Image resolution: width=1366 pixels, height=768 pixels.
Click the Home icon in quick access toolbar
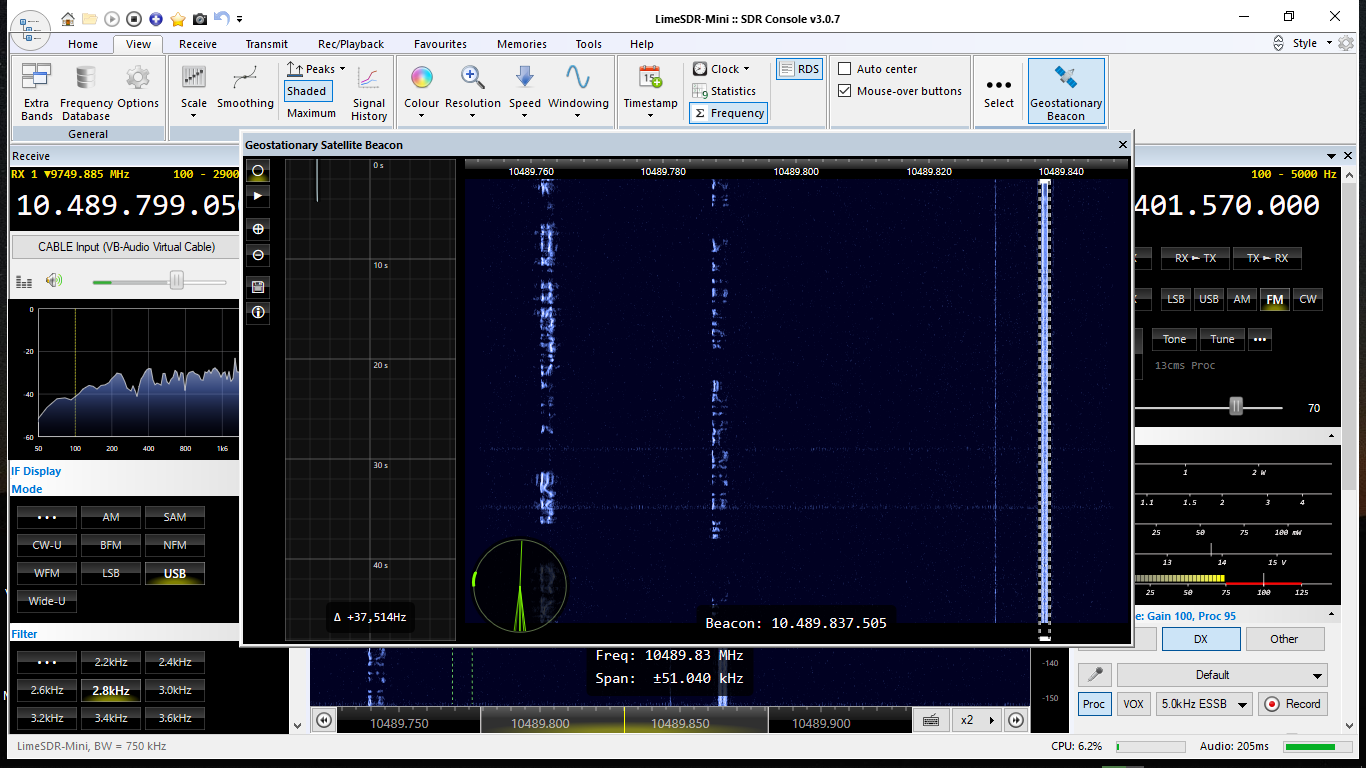tap(68, 19)
